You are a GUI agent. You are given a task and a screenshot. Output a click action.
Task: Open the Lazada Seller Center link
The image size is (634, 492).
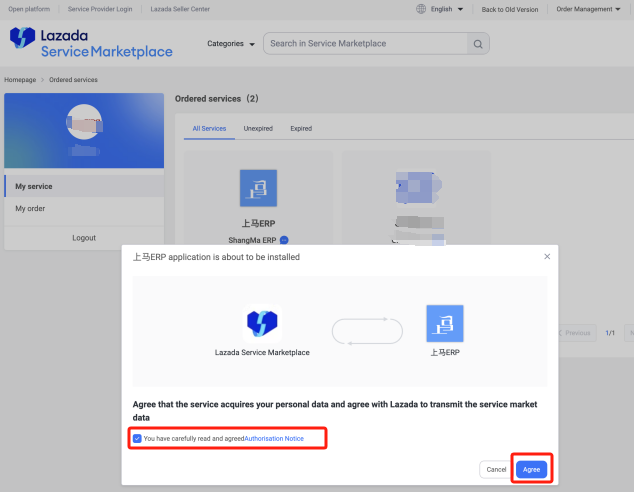(180, 9)
